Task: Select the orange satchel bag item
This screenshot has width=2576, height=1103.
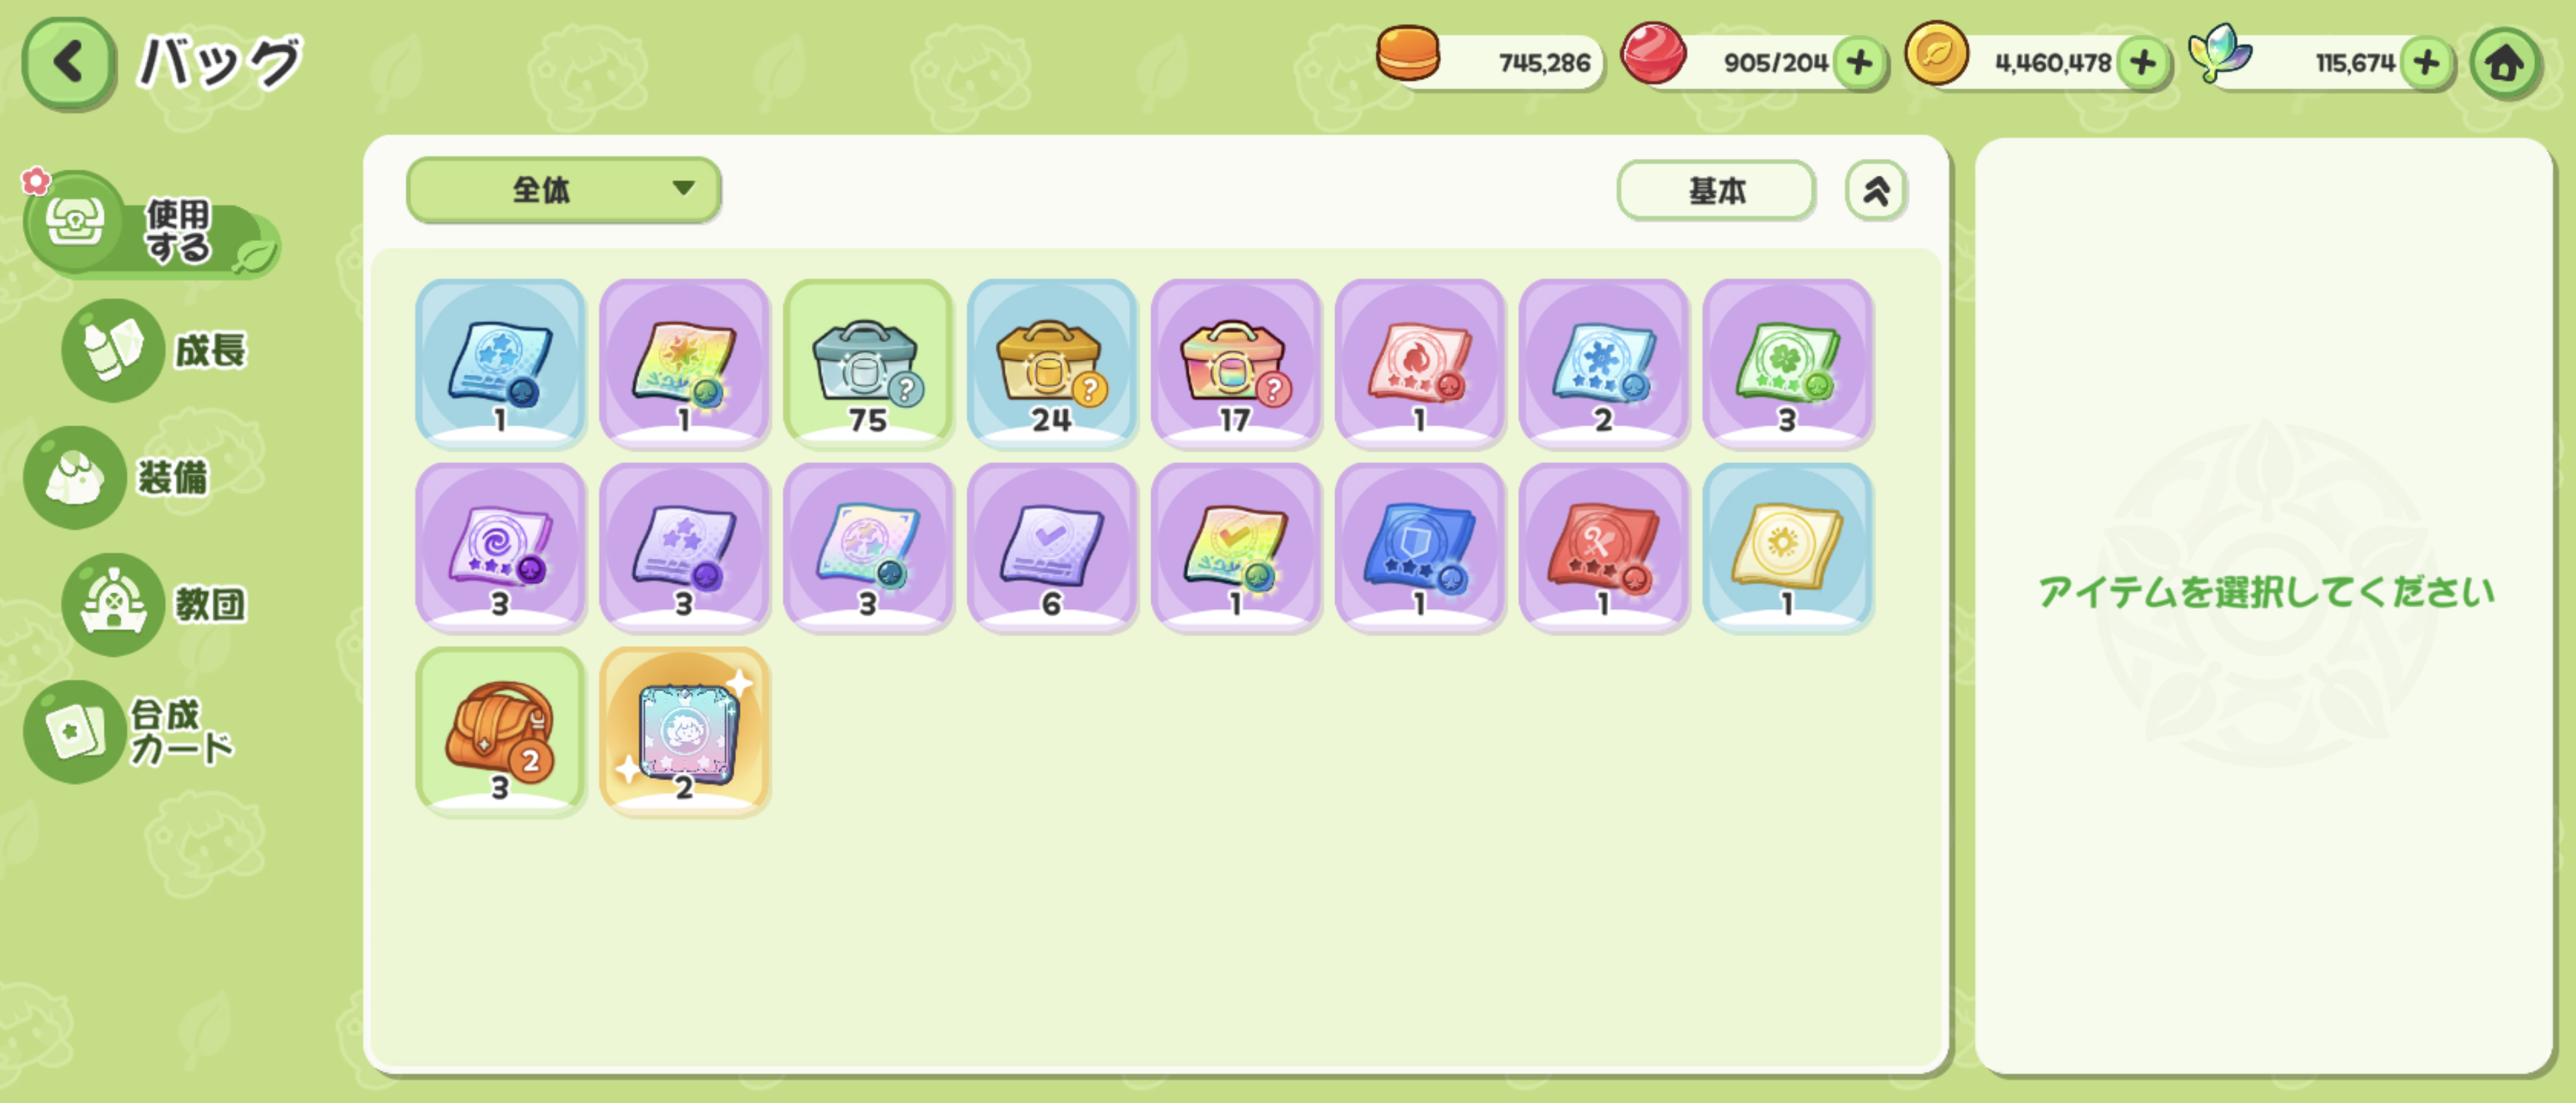Action: 500,731
